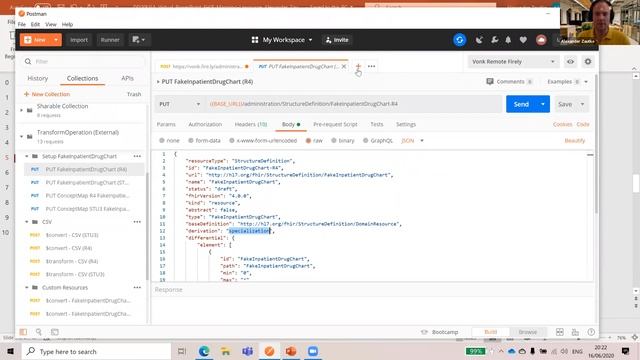Screen dimensions: 640x360
Task: Click the heart icon in header
Action: tap(523, 40)
